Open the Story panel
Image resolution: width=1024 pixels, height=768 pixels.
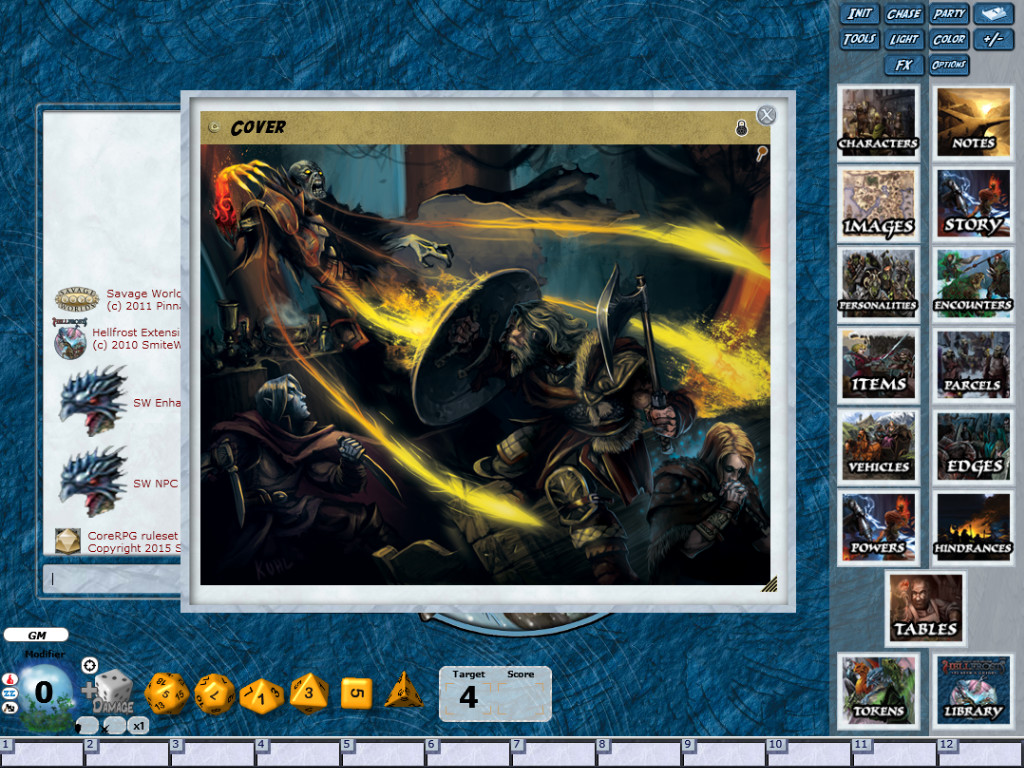[x=973, y=202]
